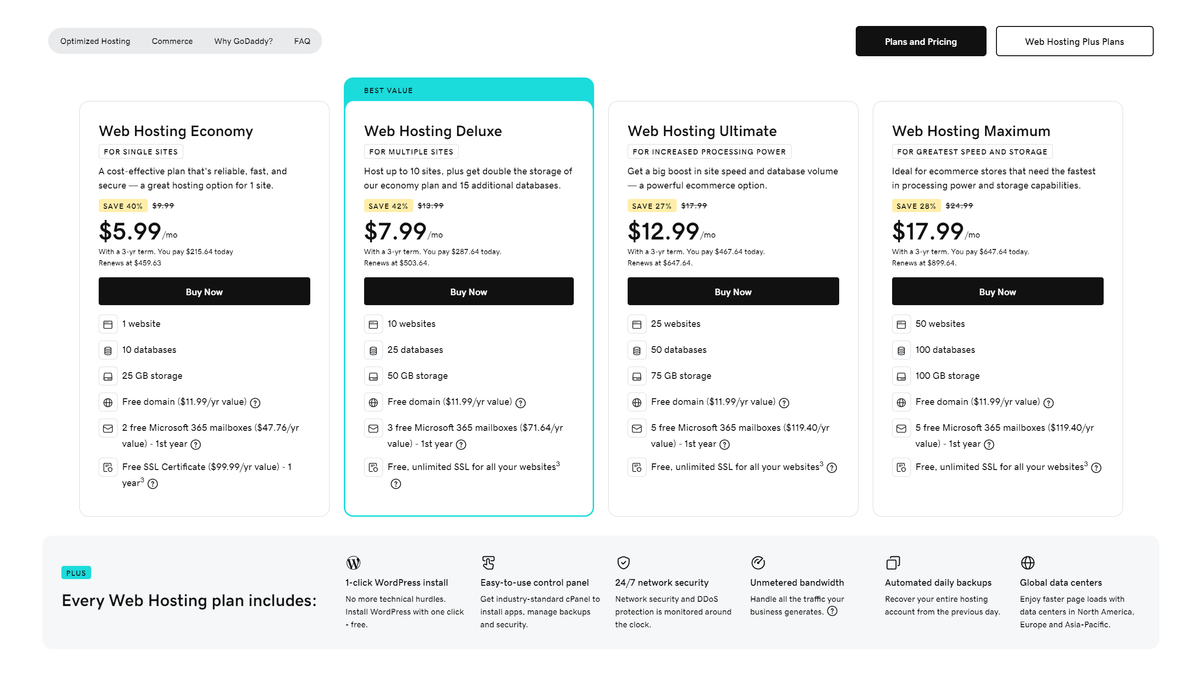Select the Plans and Pricing tab
The width and height of the screenshot is (1200, 675).
pyautogui.click(x=920, y=41)
